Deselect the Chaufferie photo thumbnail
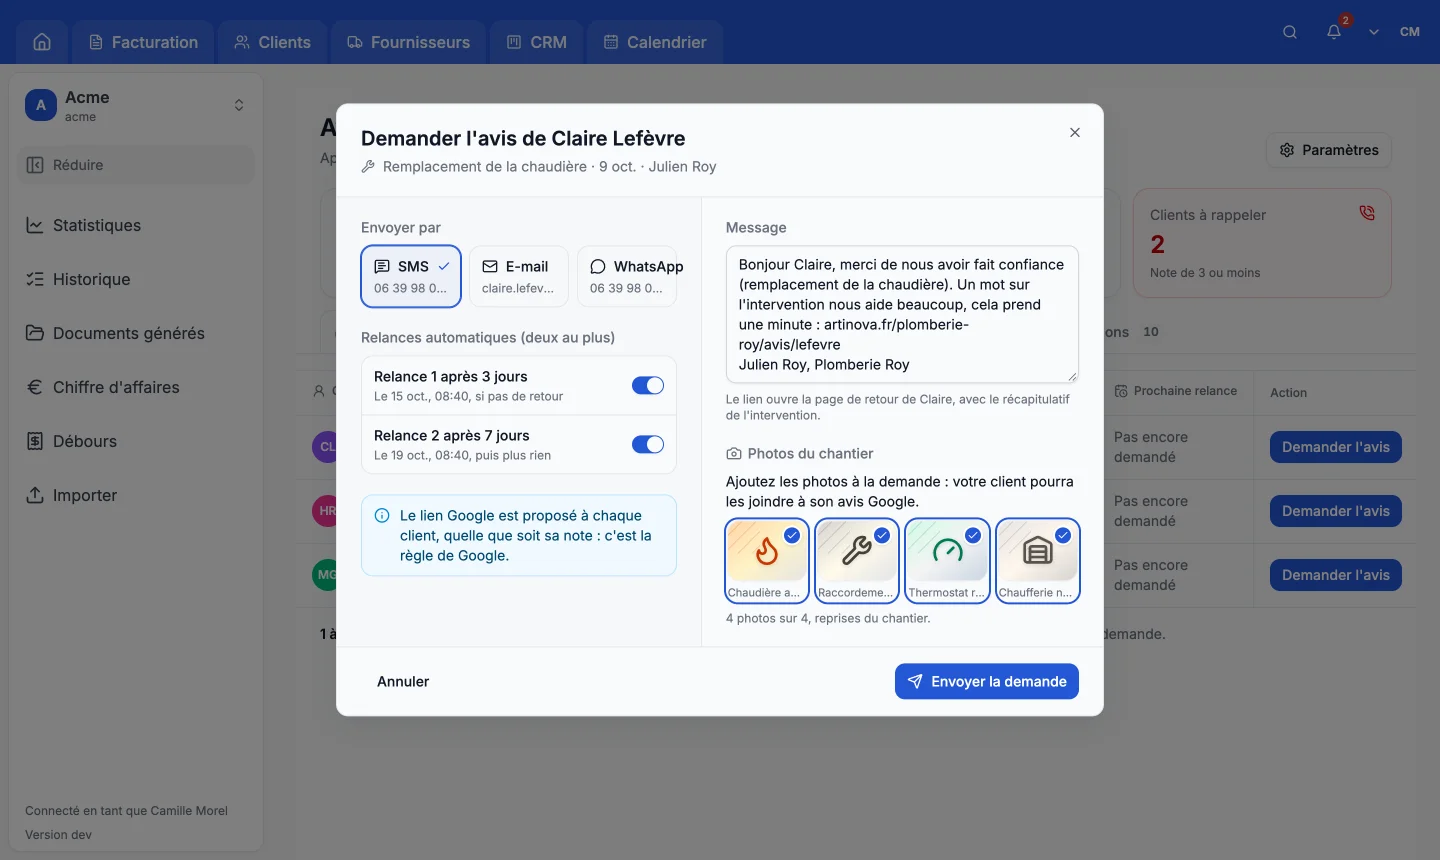This screenshot has width=1440, height=860. click(1038, 561)
